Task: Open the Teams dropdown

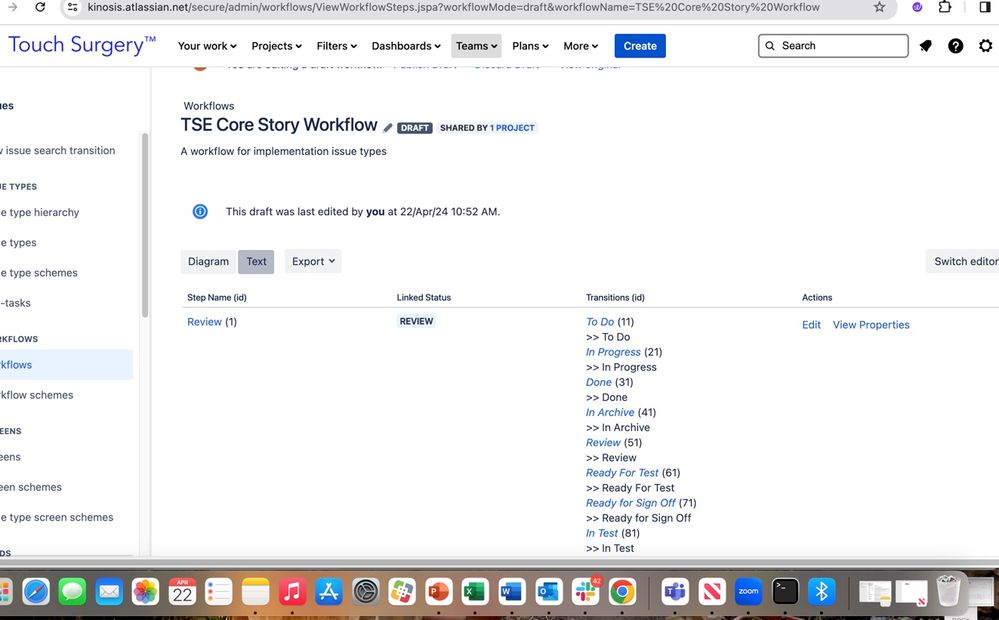Action: (476, 46)
